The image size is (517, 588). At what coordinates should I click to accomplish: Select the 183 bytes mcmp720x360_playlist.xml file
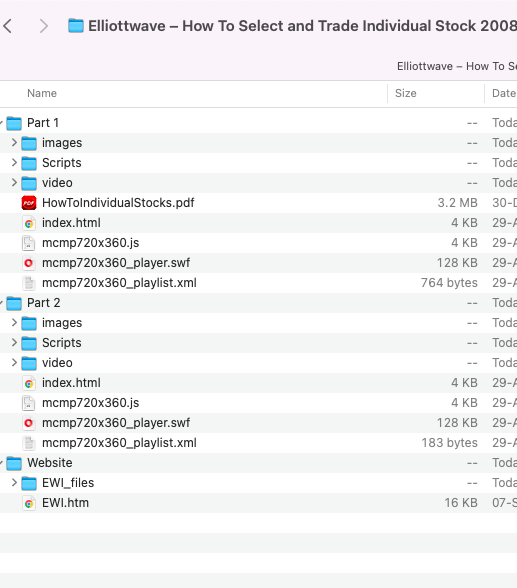pos(119,443)
